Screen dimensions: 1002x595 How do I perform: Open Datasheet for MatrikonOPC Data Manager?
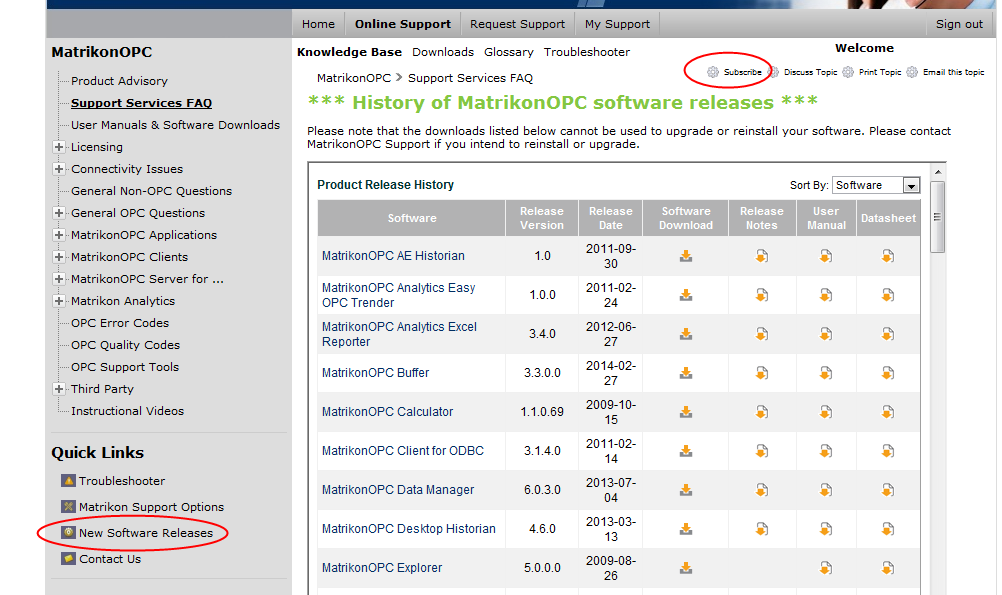pos(887,489)
